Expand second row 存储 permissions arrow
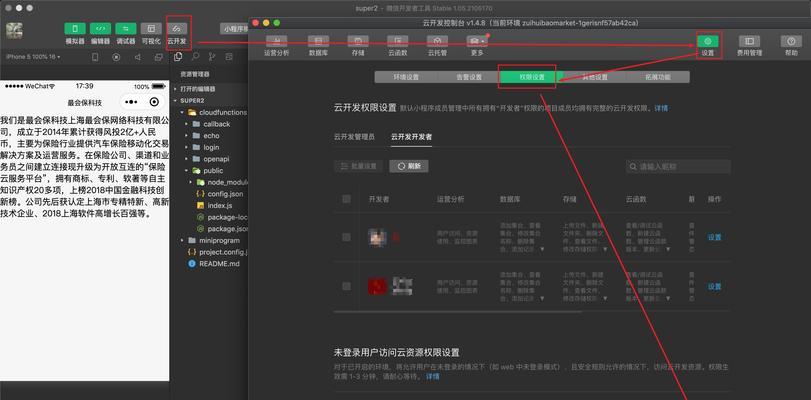 point(605,299)
